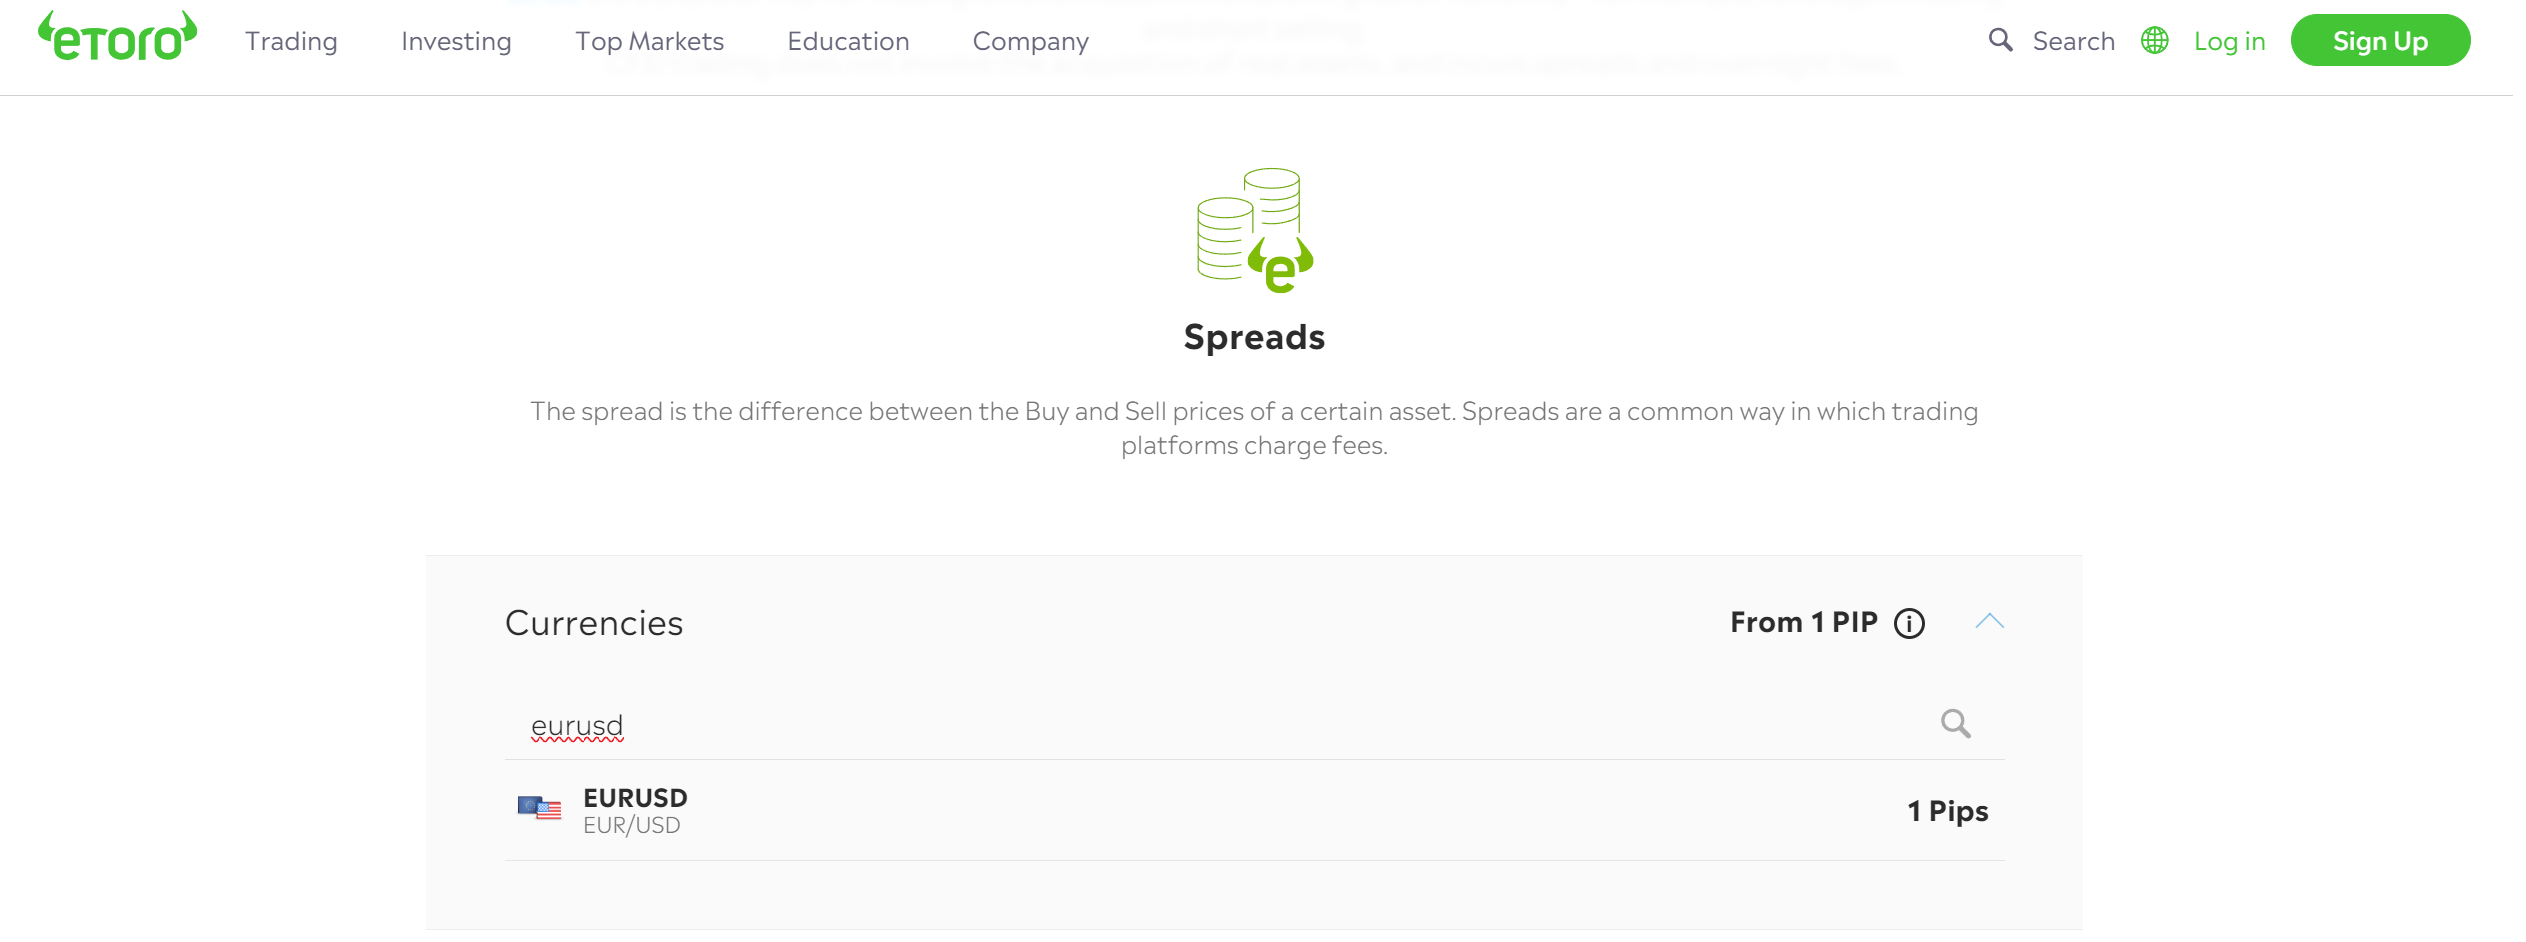Screen dimensions: 2526x942
Task: Open the Education menu
Action: point(848,41)
